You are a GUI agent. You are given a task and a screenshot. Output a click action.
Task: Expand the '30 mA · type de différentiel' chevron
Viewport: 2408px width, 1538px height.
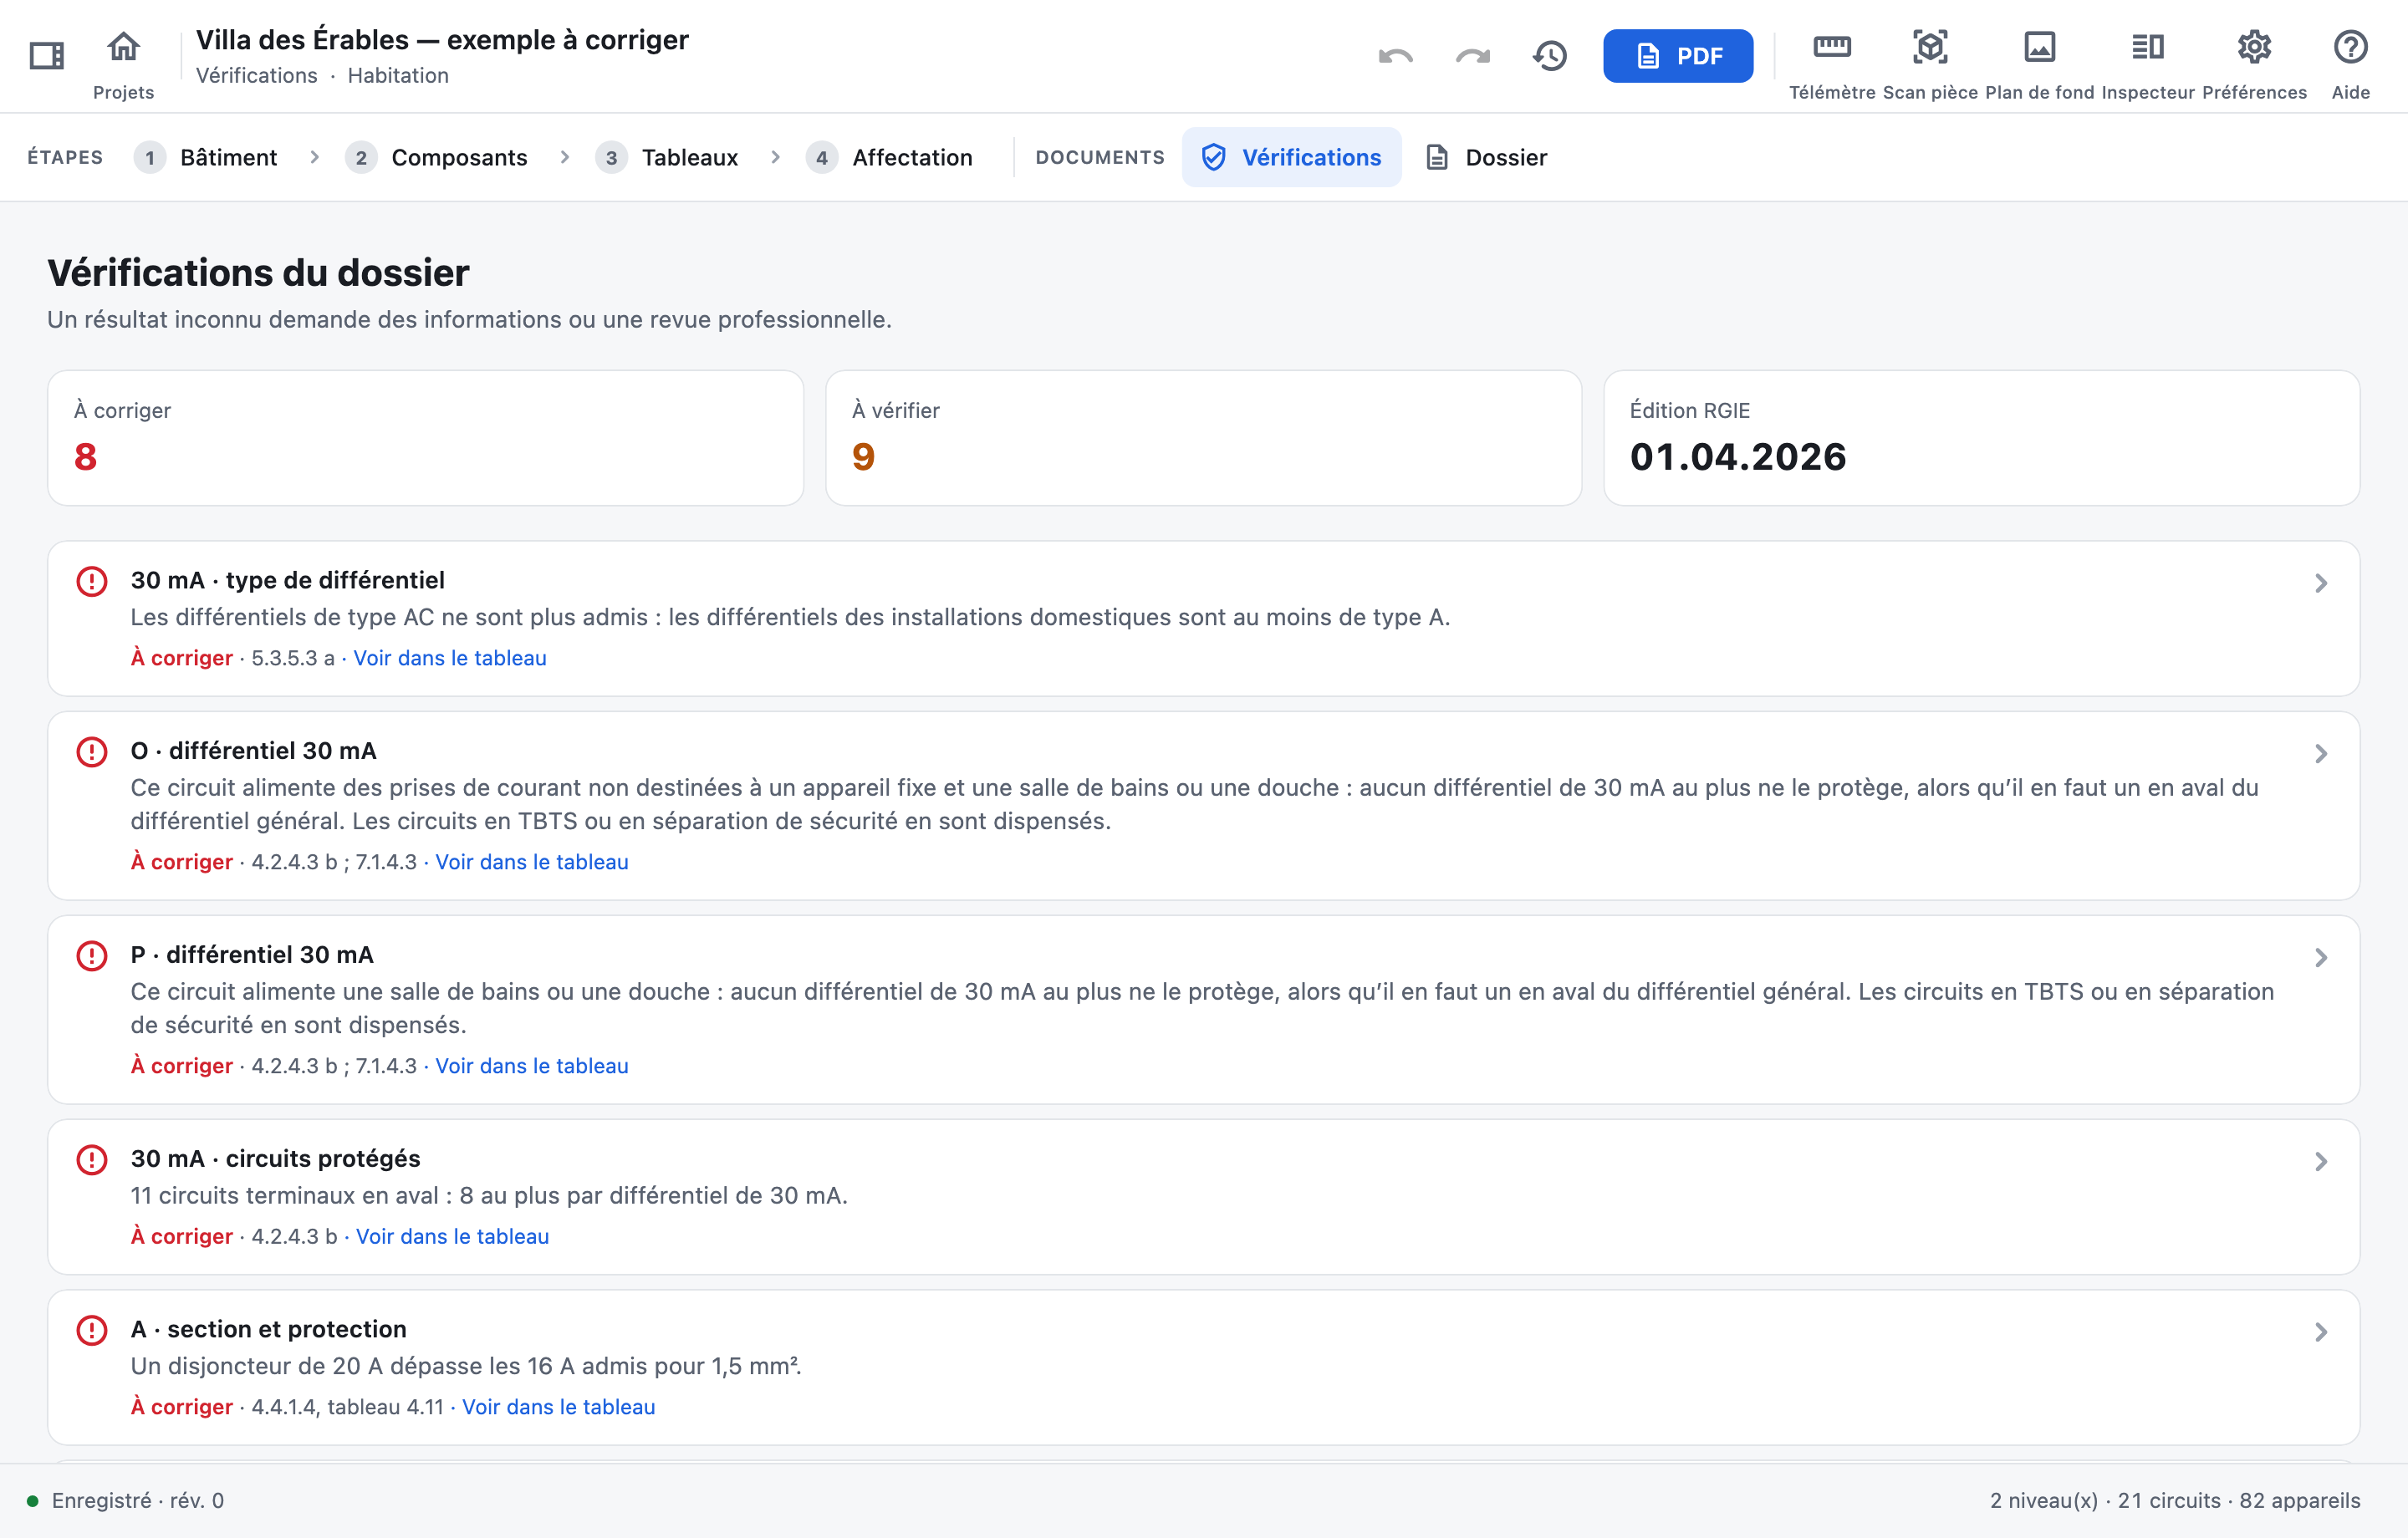click(x=2320, y=583)
